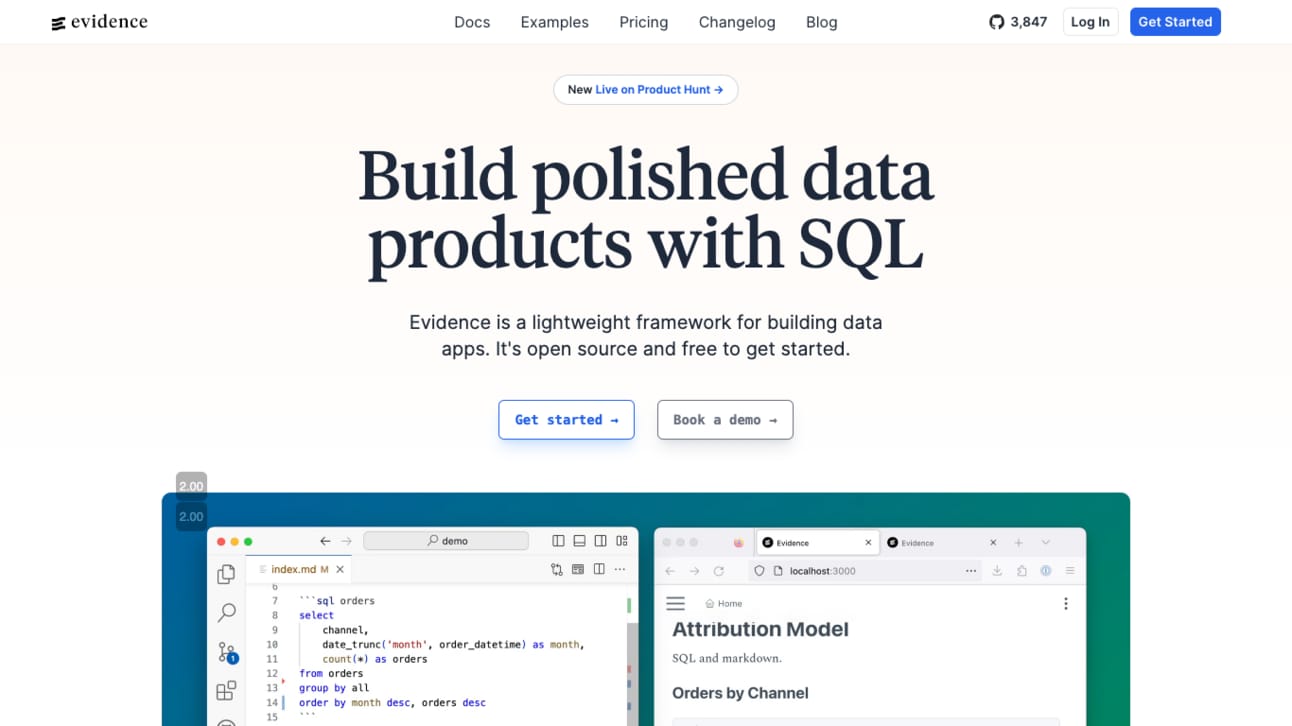Click the 'count(*) as orders' code line

[375, 659]
